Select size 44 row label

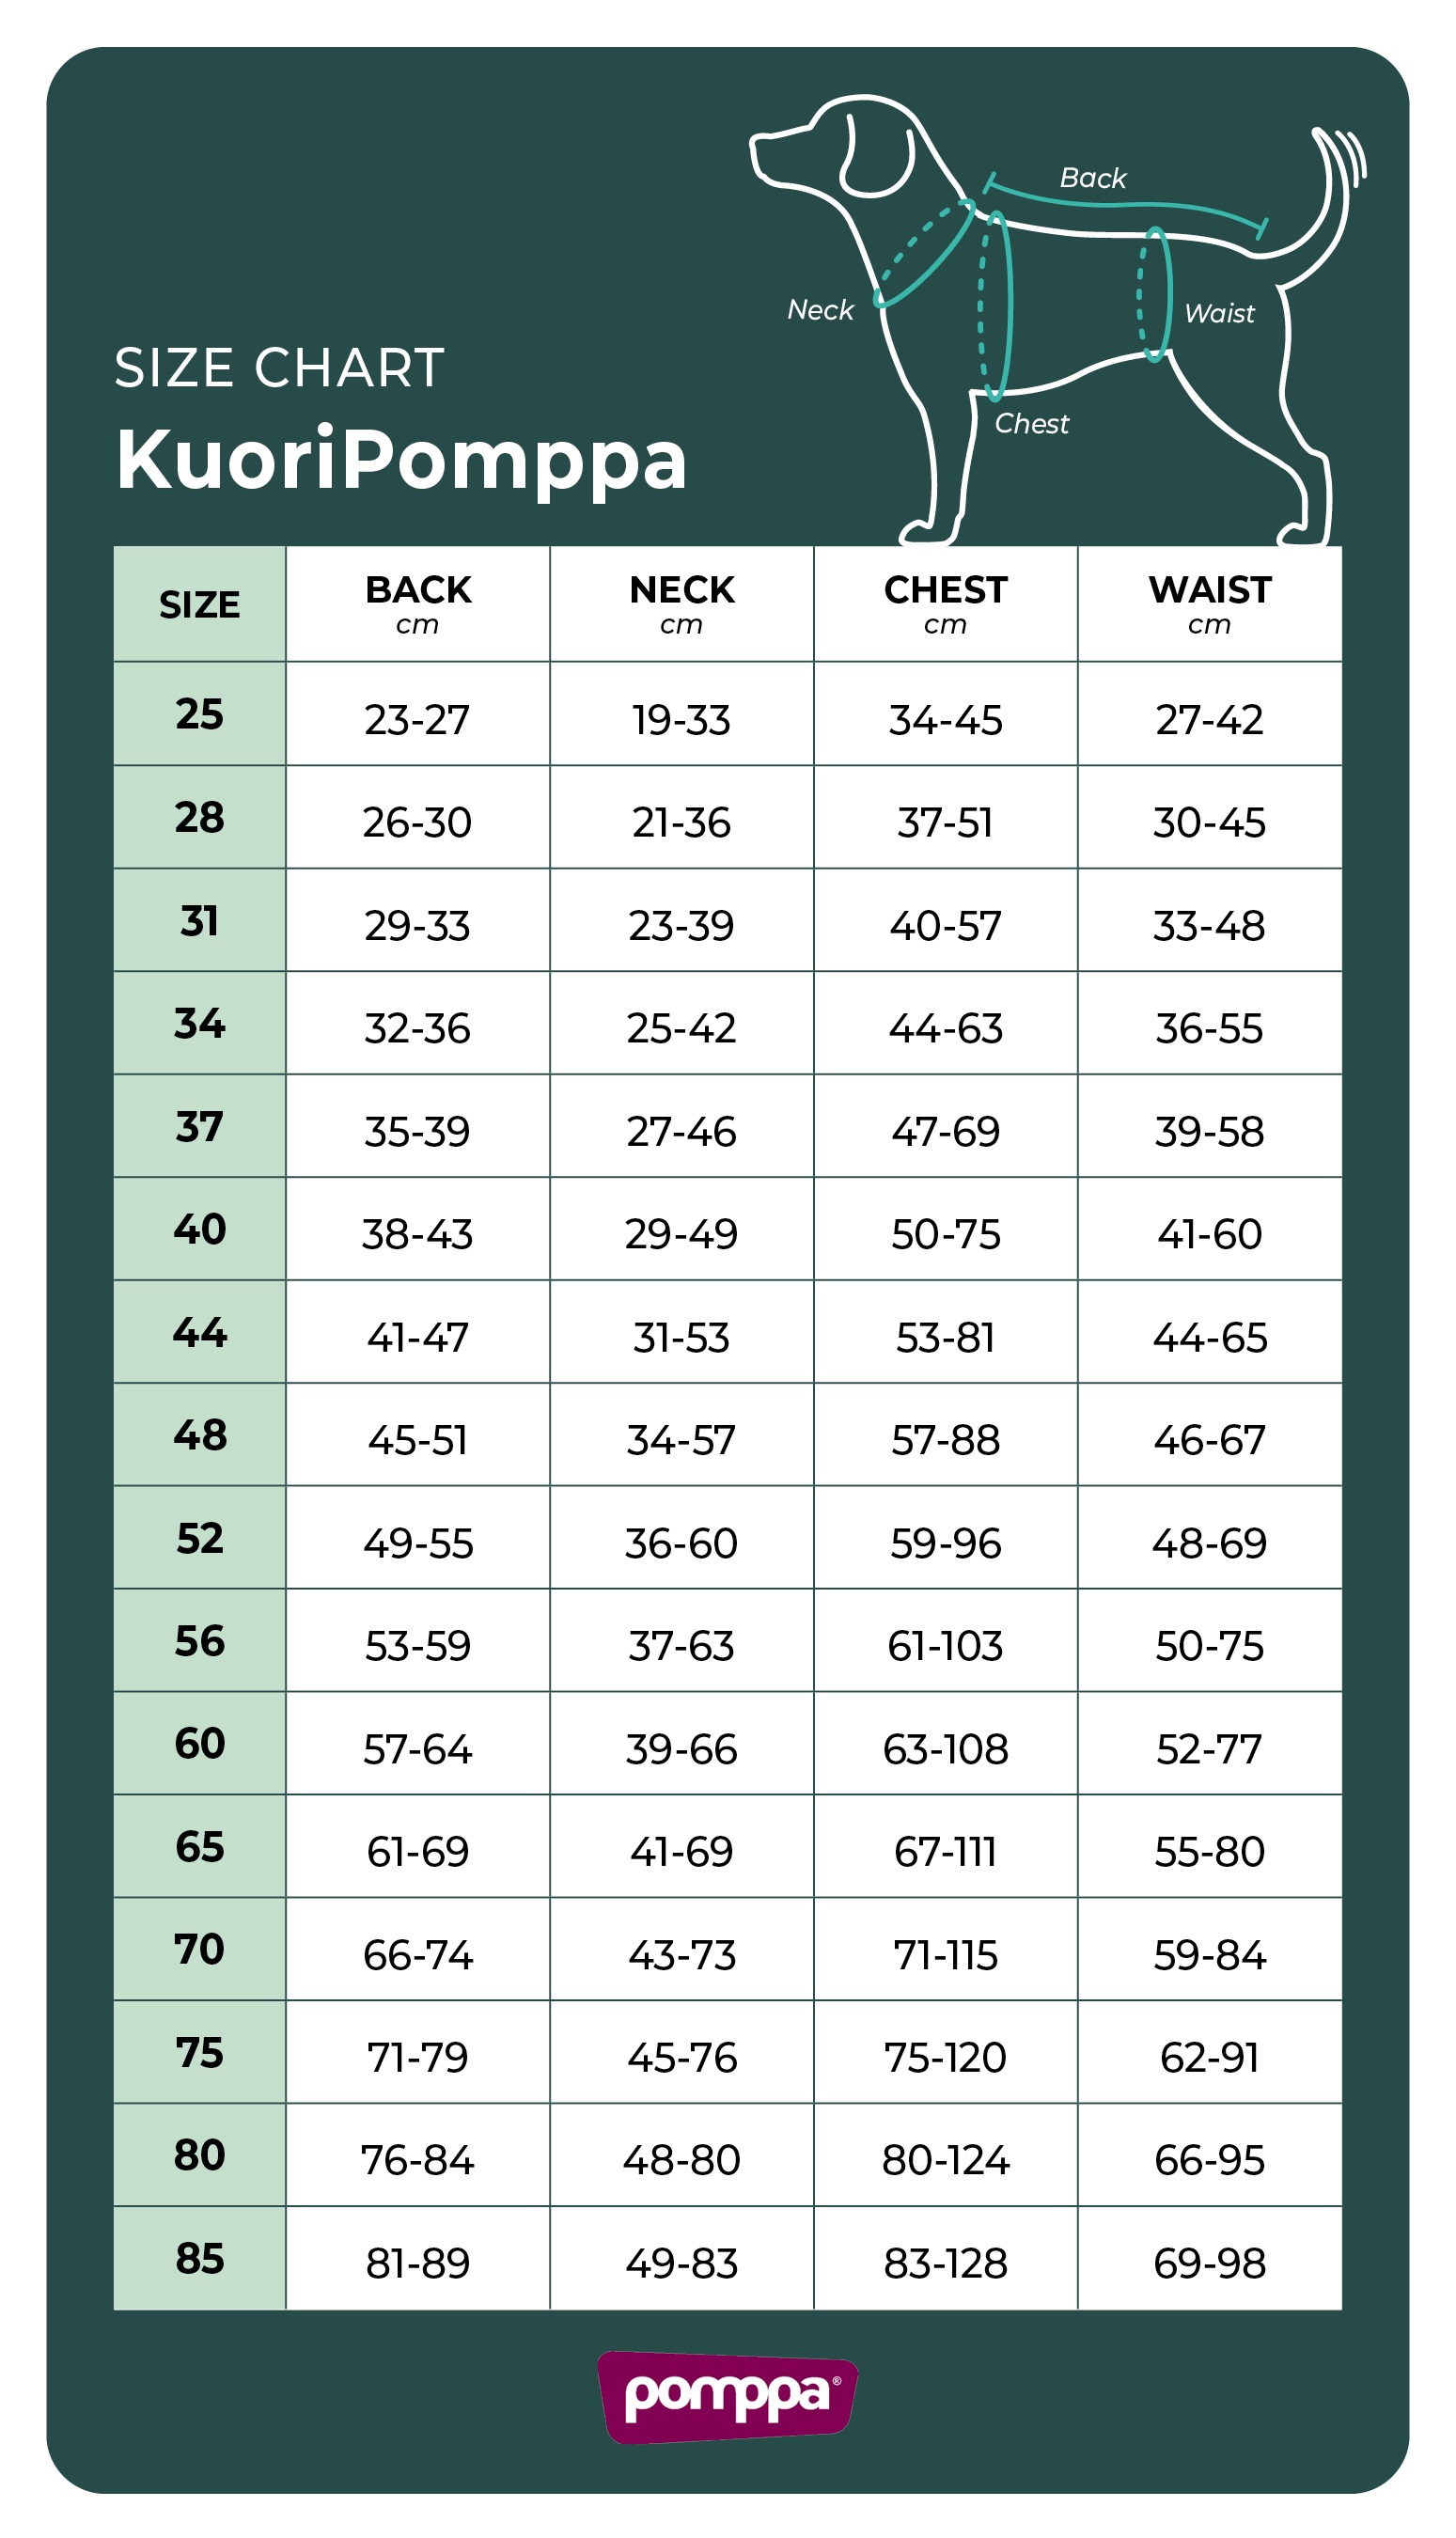[x=199, y=1332]
